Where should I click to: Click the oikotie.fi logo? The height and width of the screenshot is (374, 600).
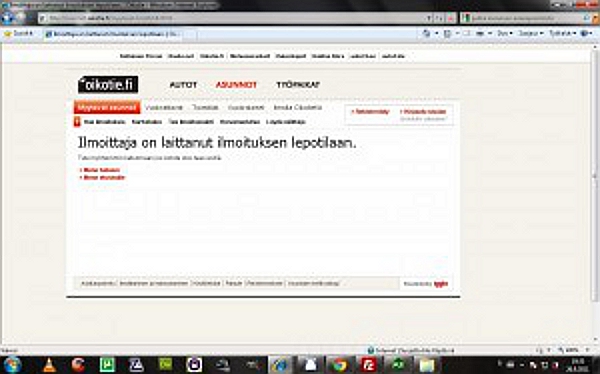[108, 85]
